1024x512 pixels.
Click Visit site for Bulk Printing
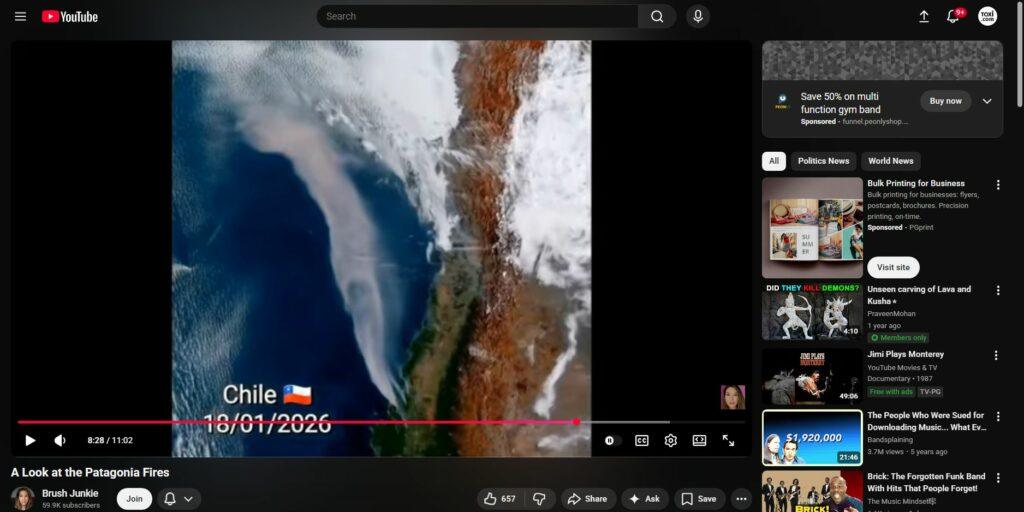(893, 267)
